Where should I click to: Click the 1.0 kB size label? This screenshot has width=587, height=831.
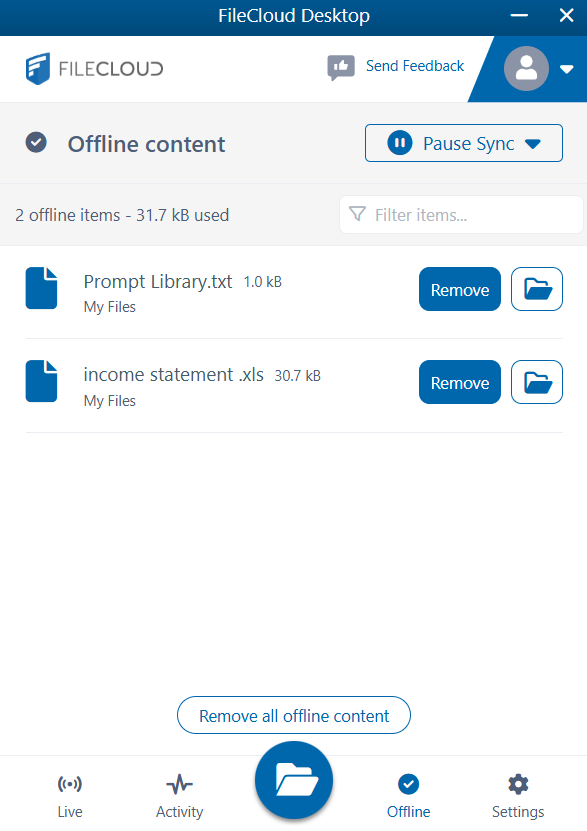click(x=263, y=282)
